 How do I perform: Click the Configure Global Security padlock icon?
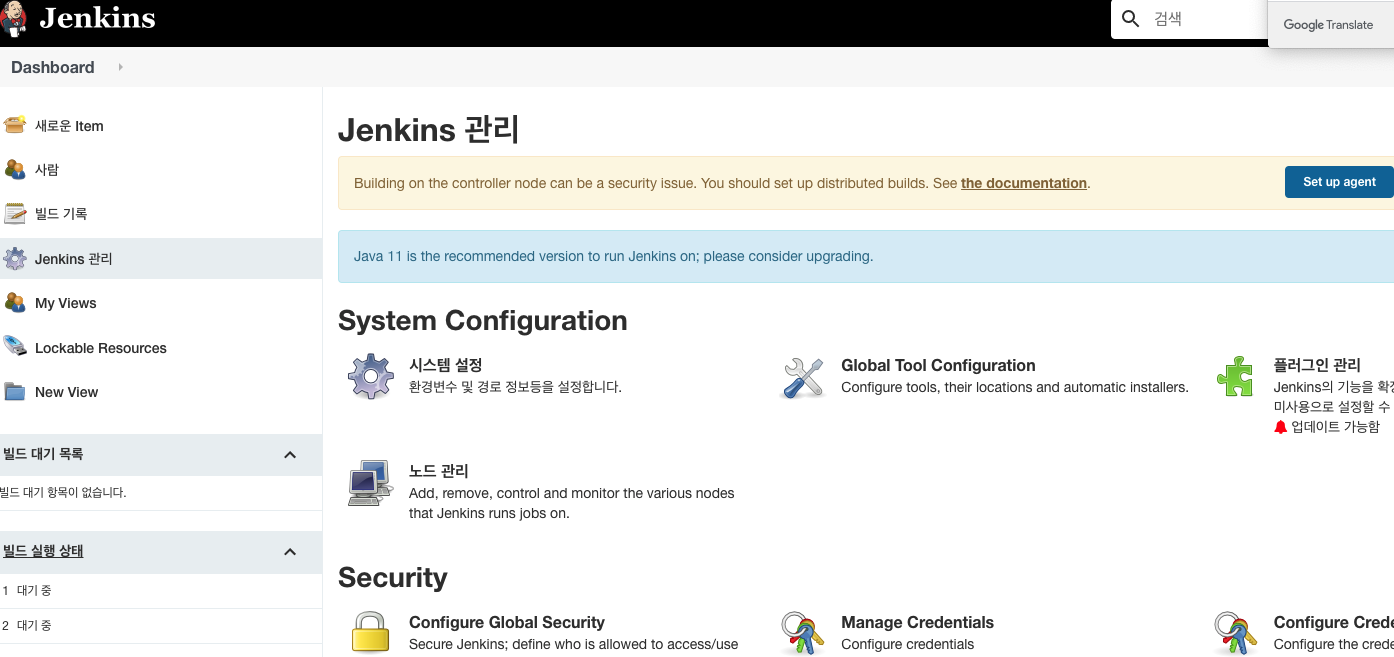click(x=370, y=633)
